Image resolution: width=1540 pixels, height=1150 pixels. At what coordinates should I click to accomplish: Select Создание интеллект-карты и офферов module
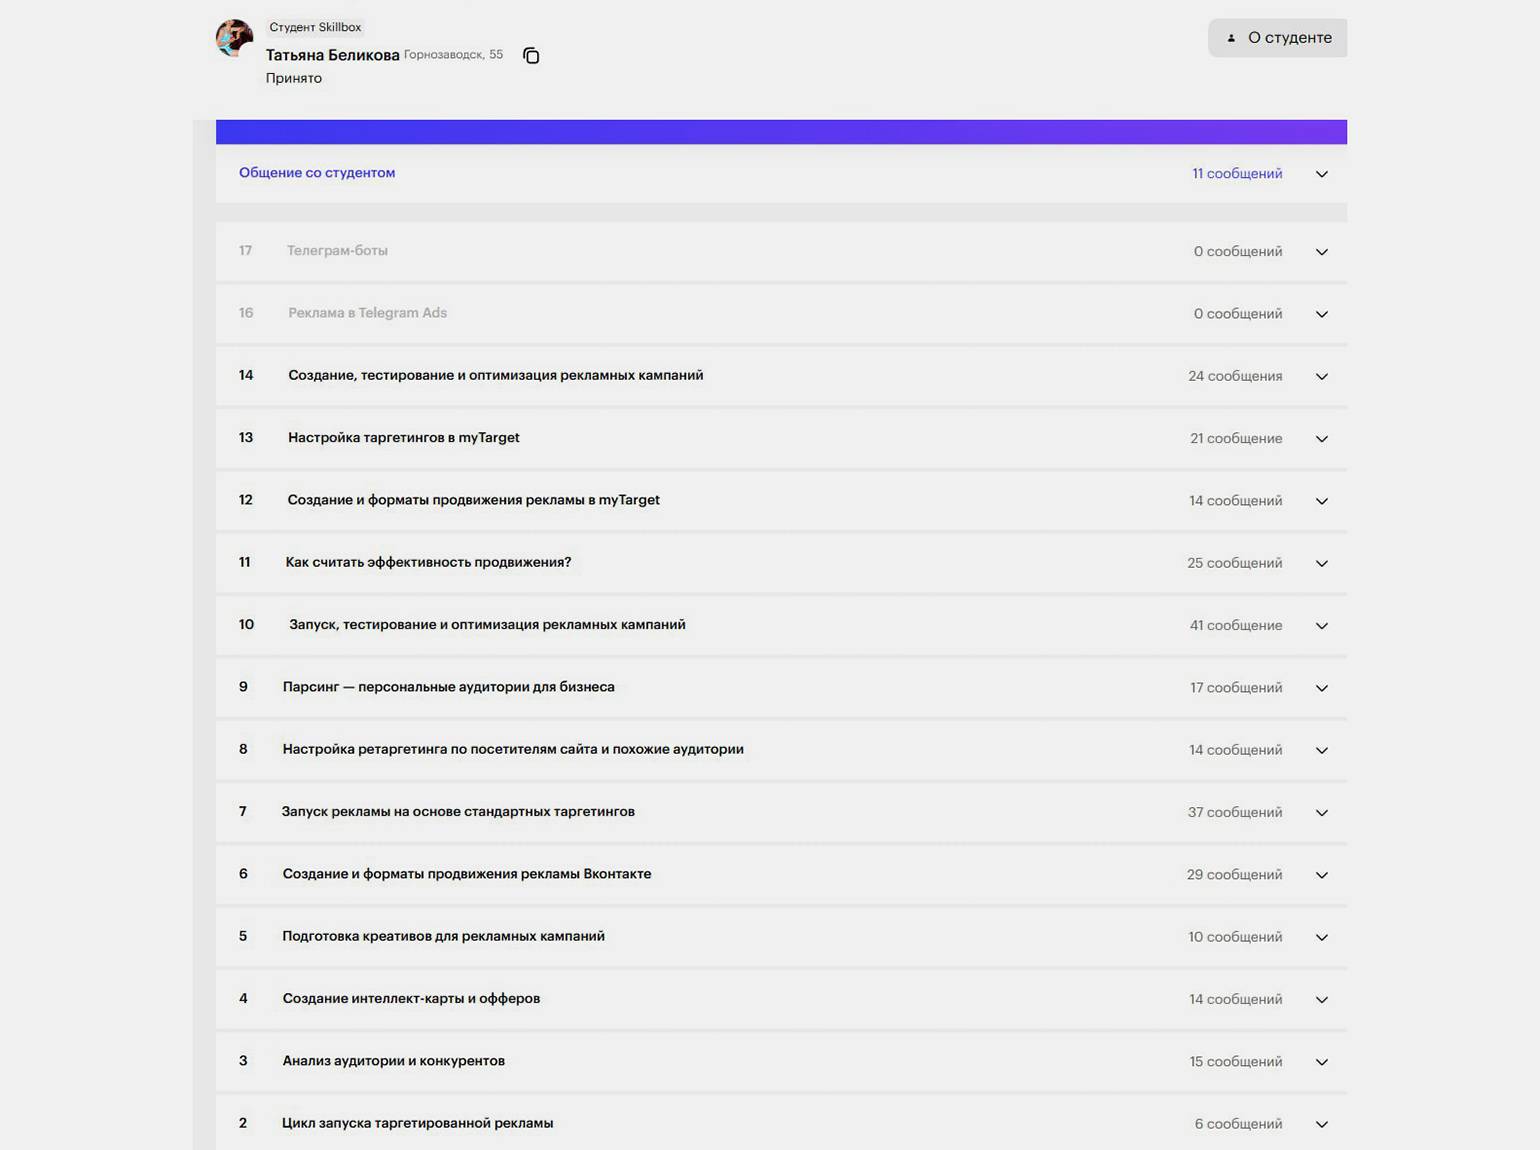[781, 999]
